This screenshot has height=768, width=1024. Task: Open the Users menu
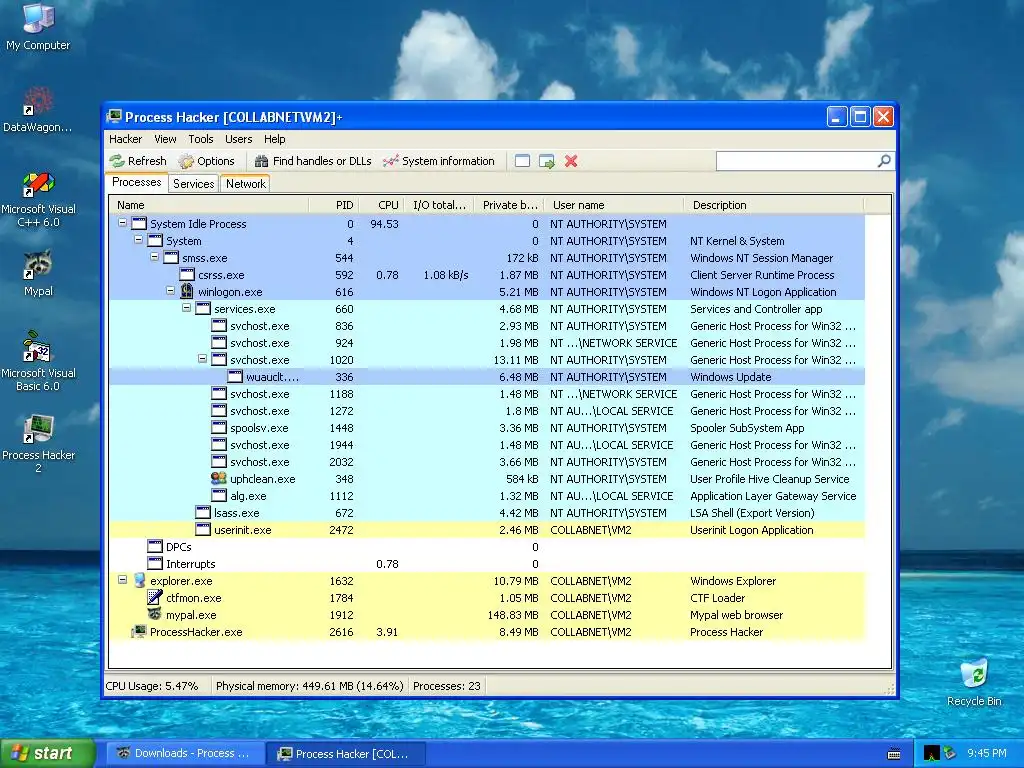point(238,139)
